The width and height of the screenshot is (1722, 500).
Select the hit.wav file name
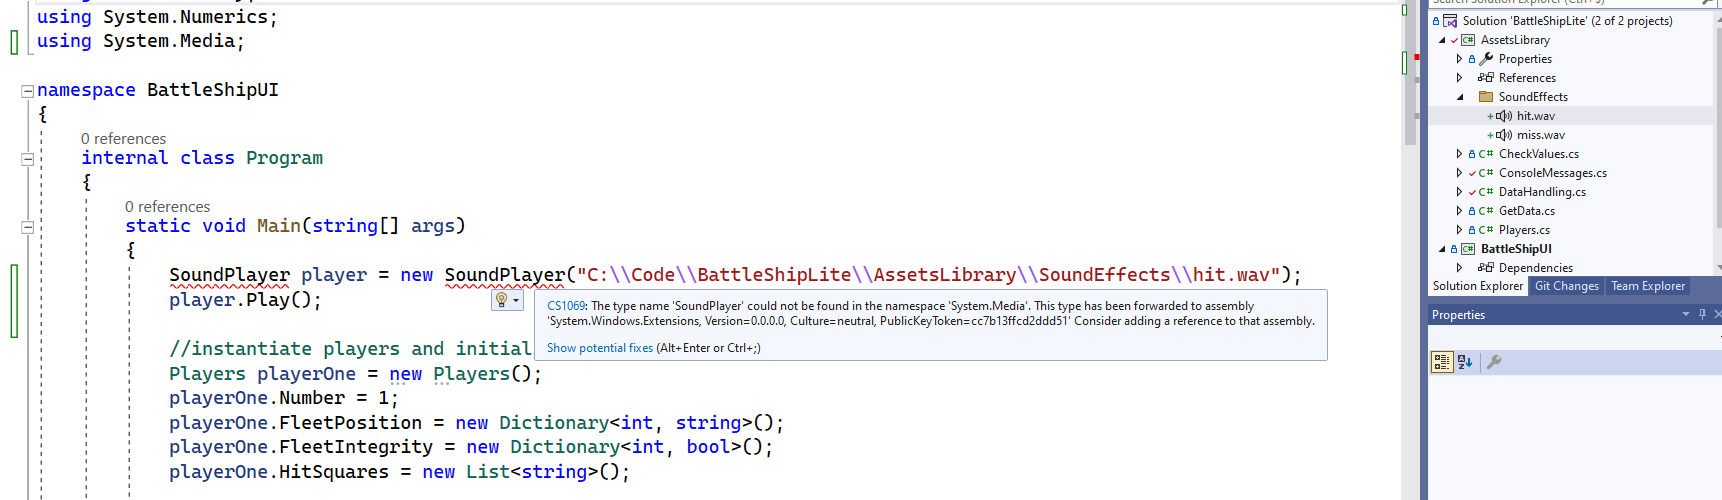[1536, 116]
